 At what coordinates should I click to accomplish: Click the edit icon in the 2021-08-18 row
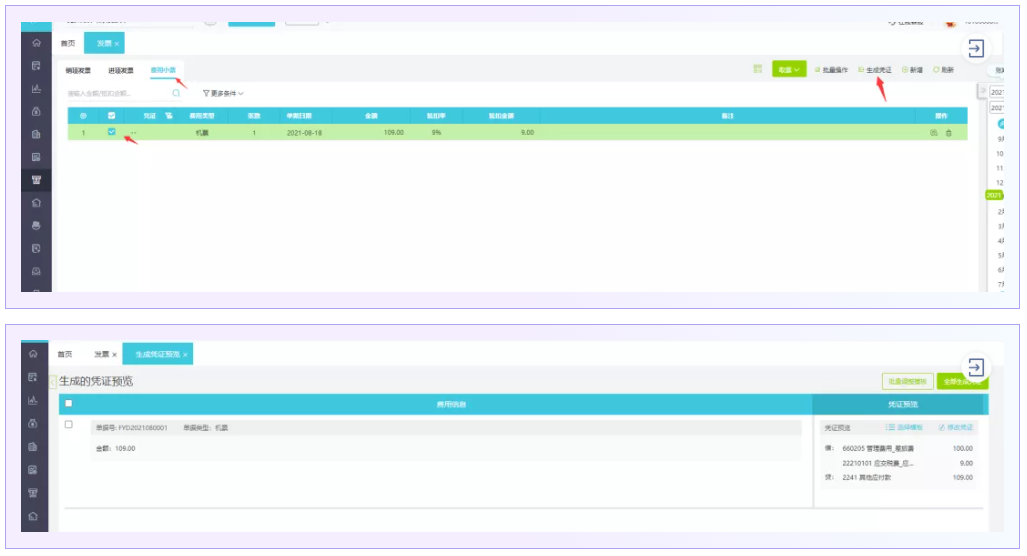933,133
